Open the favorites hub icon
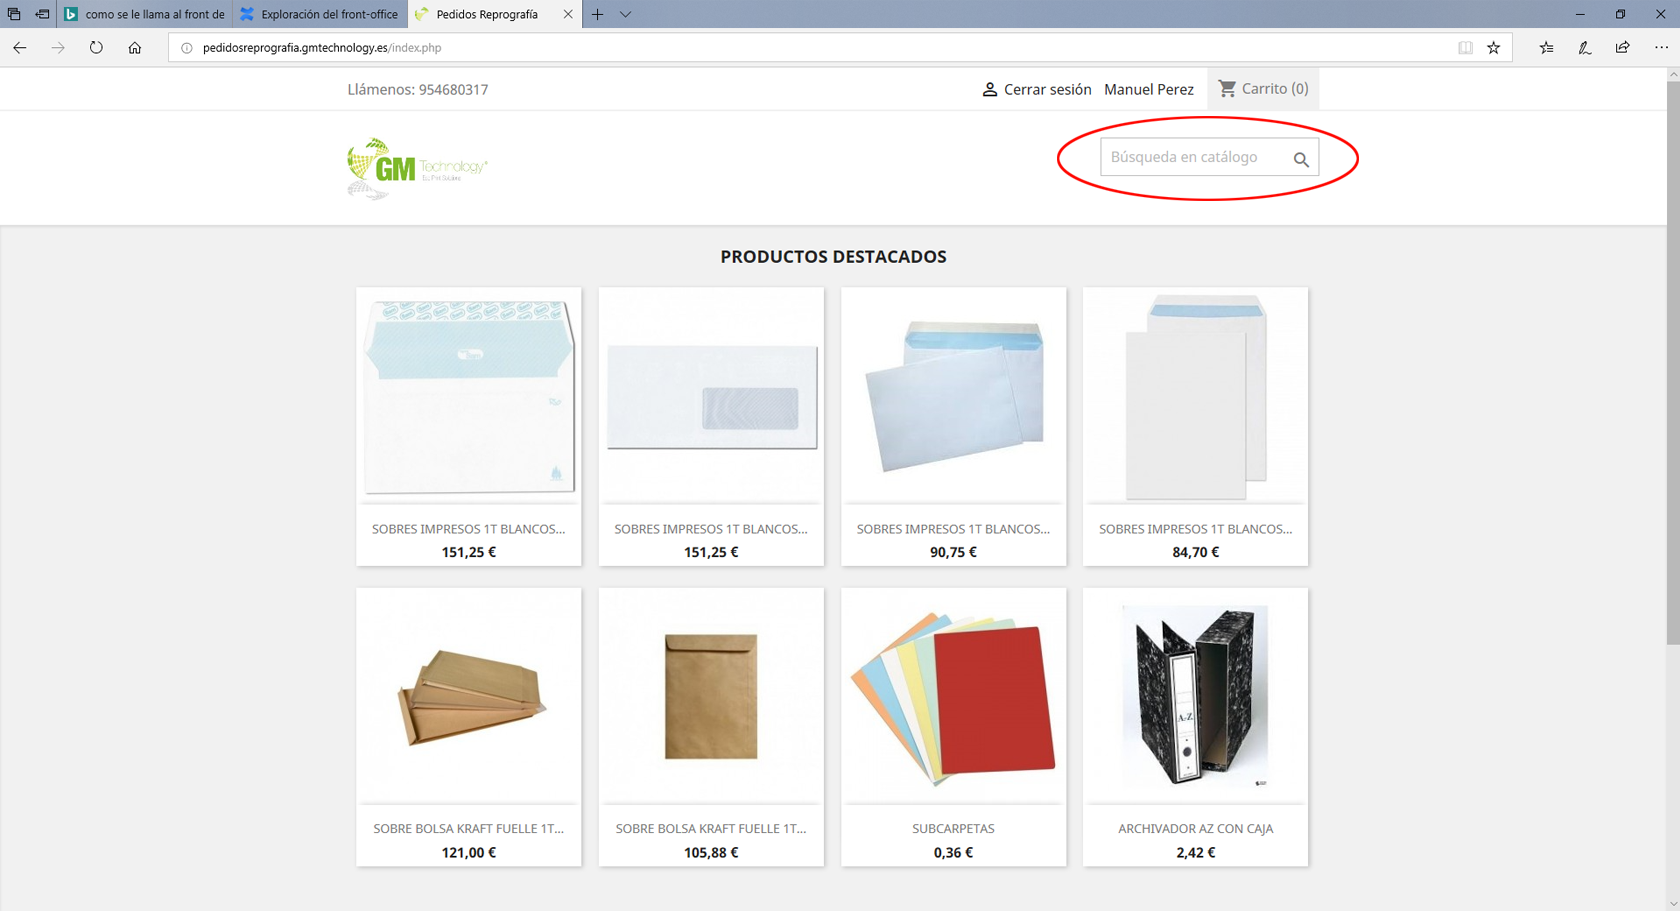Image resolution: width=1680 pixels, height=911 pixels. pos(1546,47)
